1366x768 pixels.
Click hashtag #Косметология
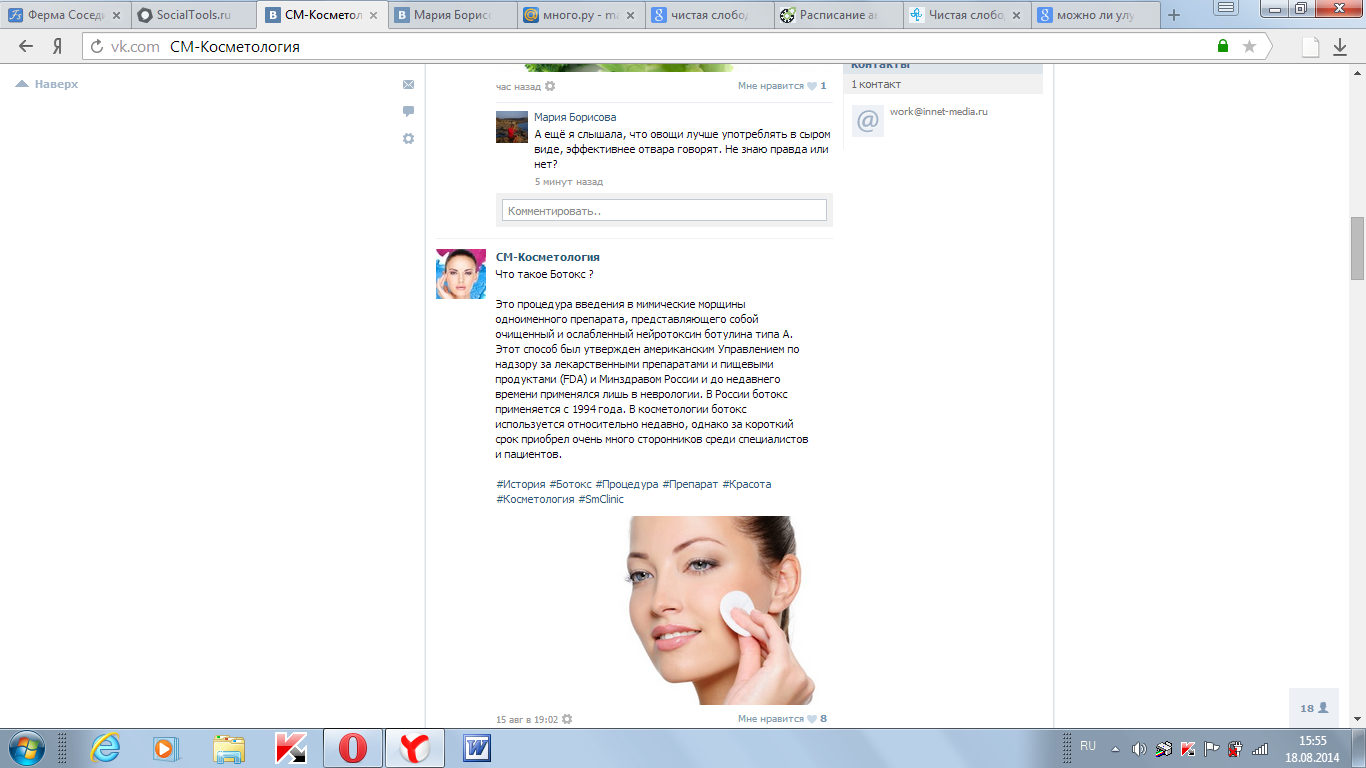point(535,499)
